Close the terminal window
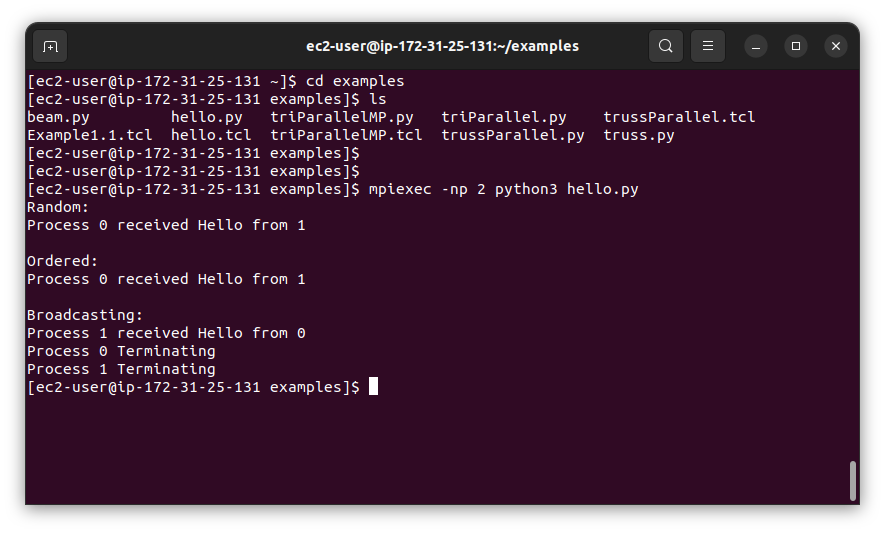Screen dimensions: 885x533 [836, 46]
